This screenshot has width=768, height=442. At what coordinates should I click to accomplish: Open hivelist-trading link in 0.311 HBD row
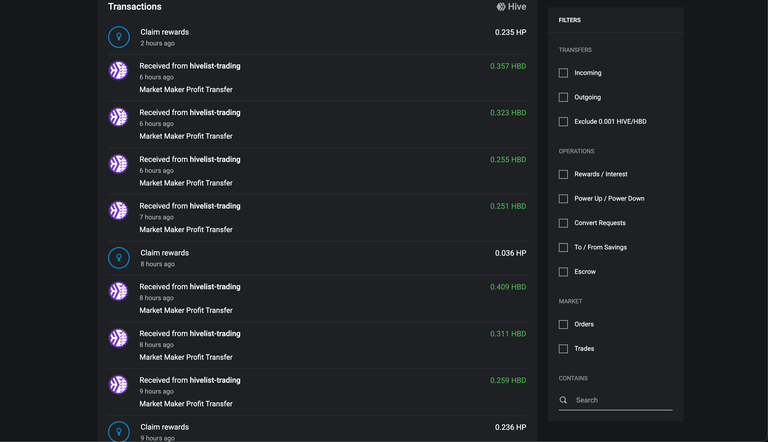[x=215, y=334]
